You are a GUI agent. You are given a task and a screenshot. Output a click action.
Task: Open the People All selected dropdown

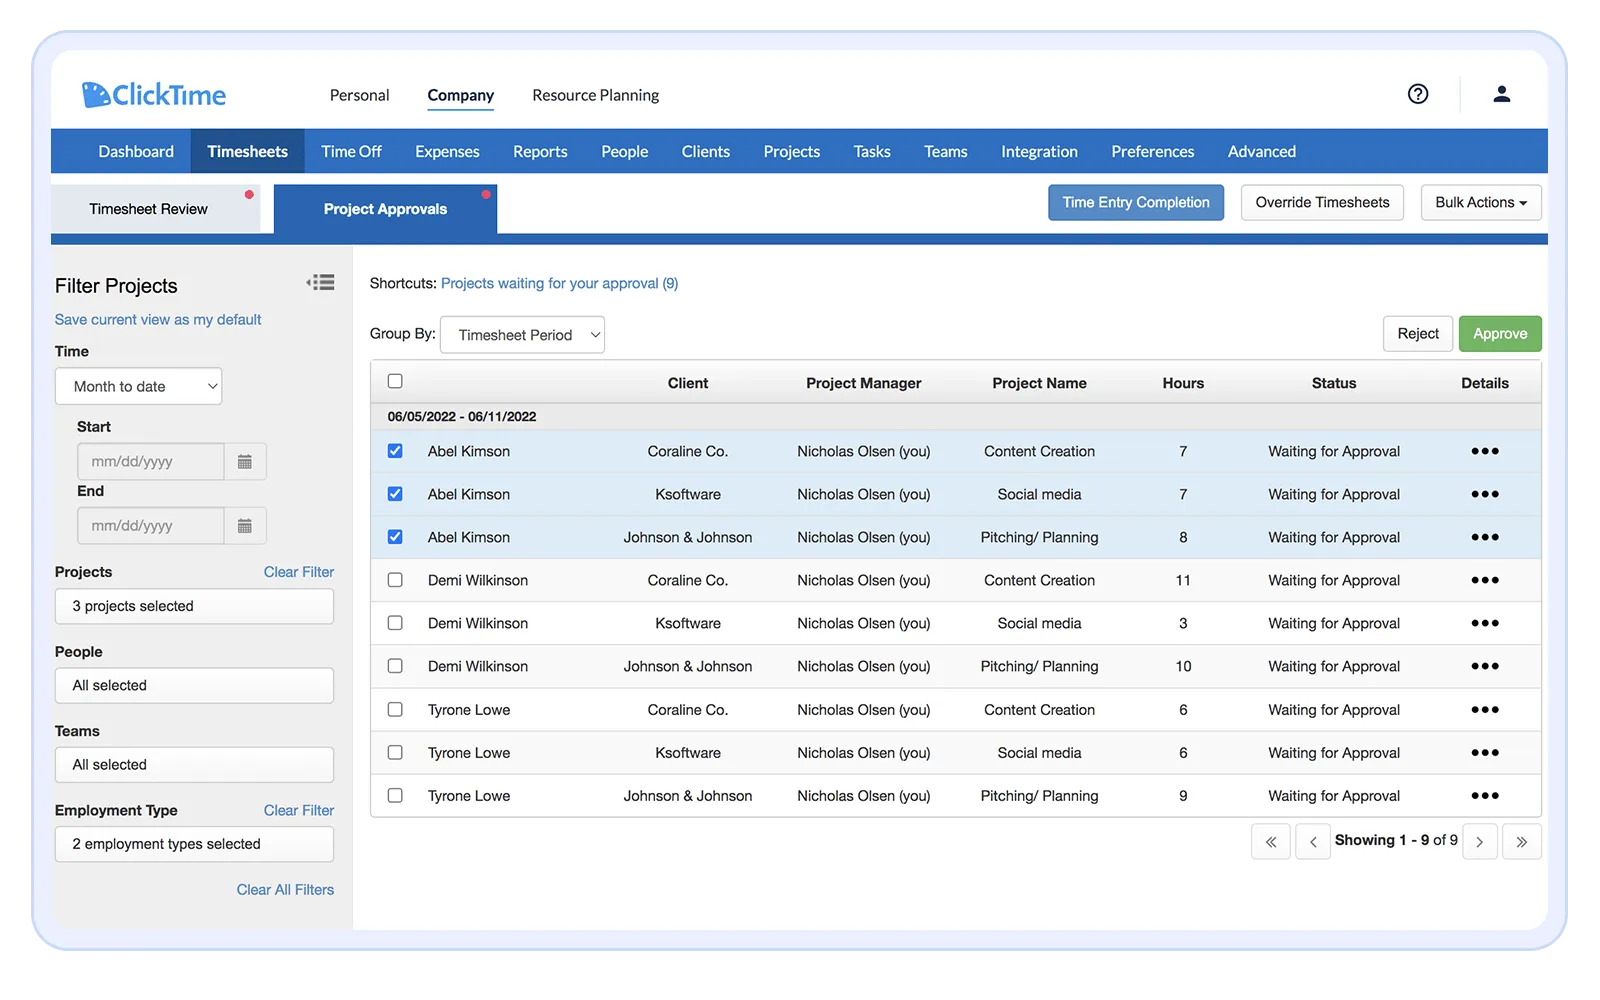click(x=194, y=686)
